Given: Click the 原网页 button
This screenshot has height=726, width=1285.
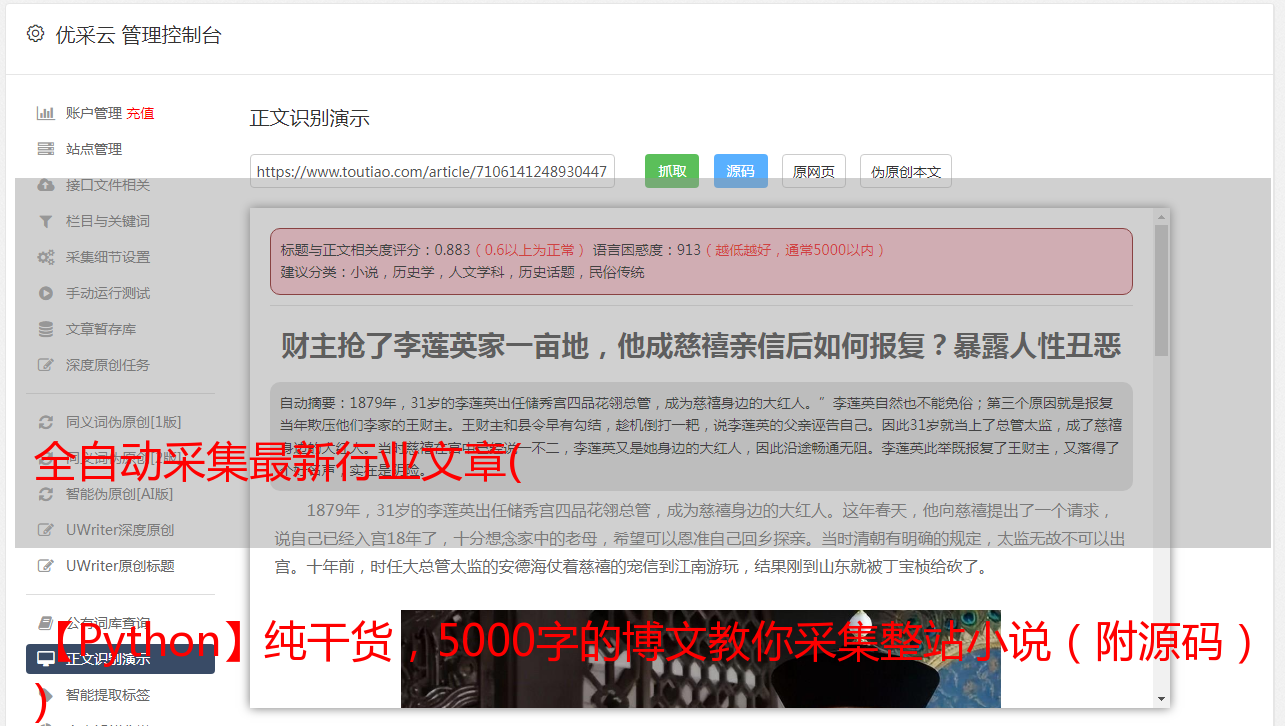Looking at the screenshot, I should 814,171.
